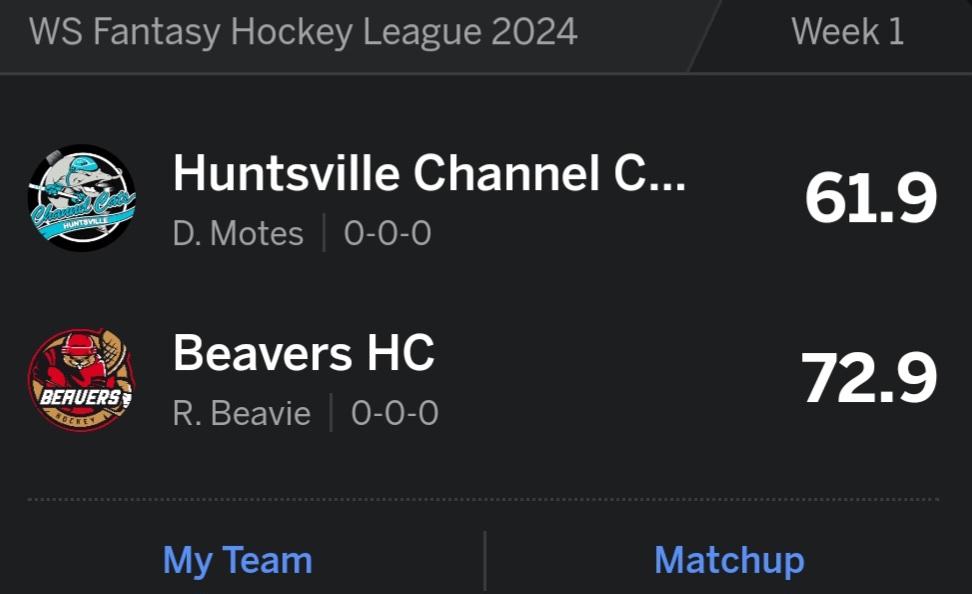Click the Beavers HC team logo
The height and width of the screenshot is (594, 972).
click(81, 380)
